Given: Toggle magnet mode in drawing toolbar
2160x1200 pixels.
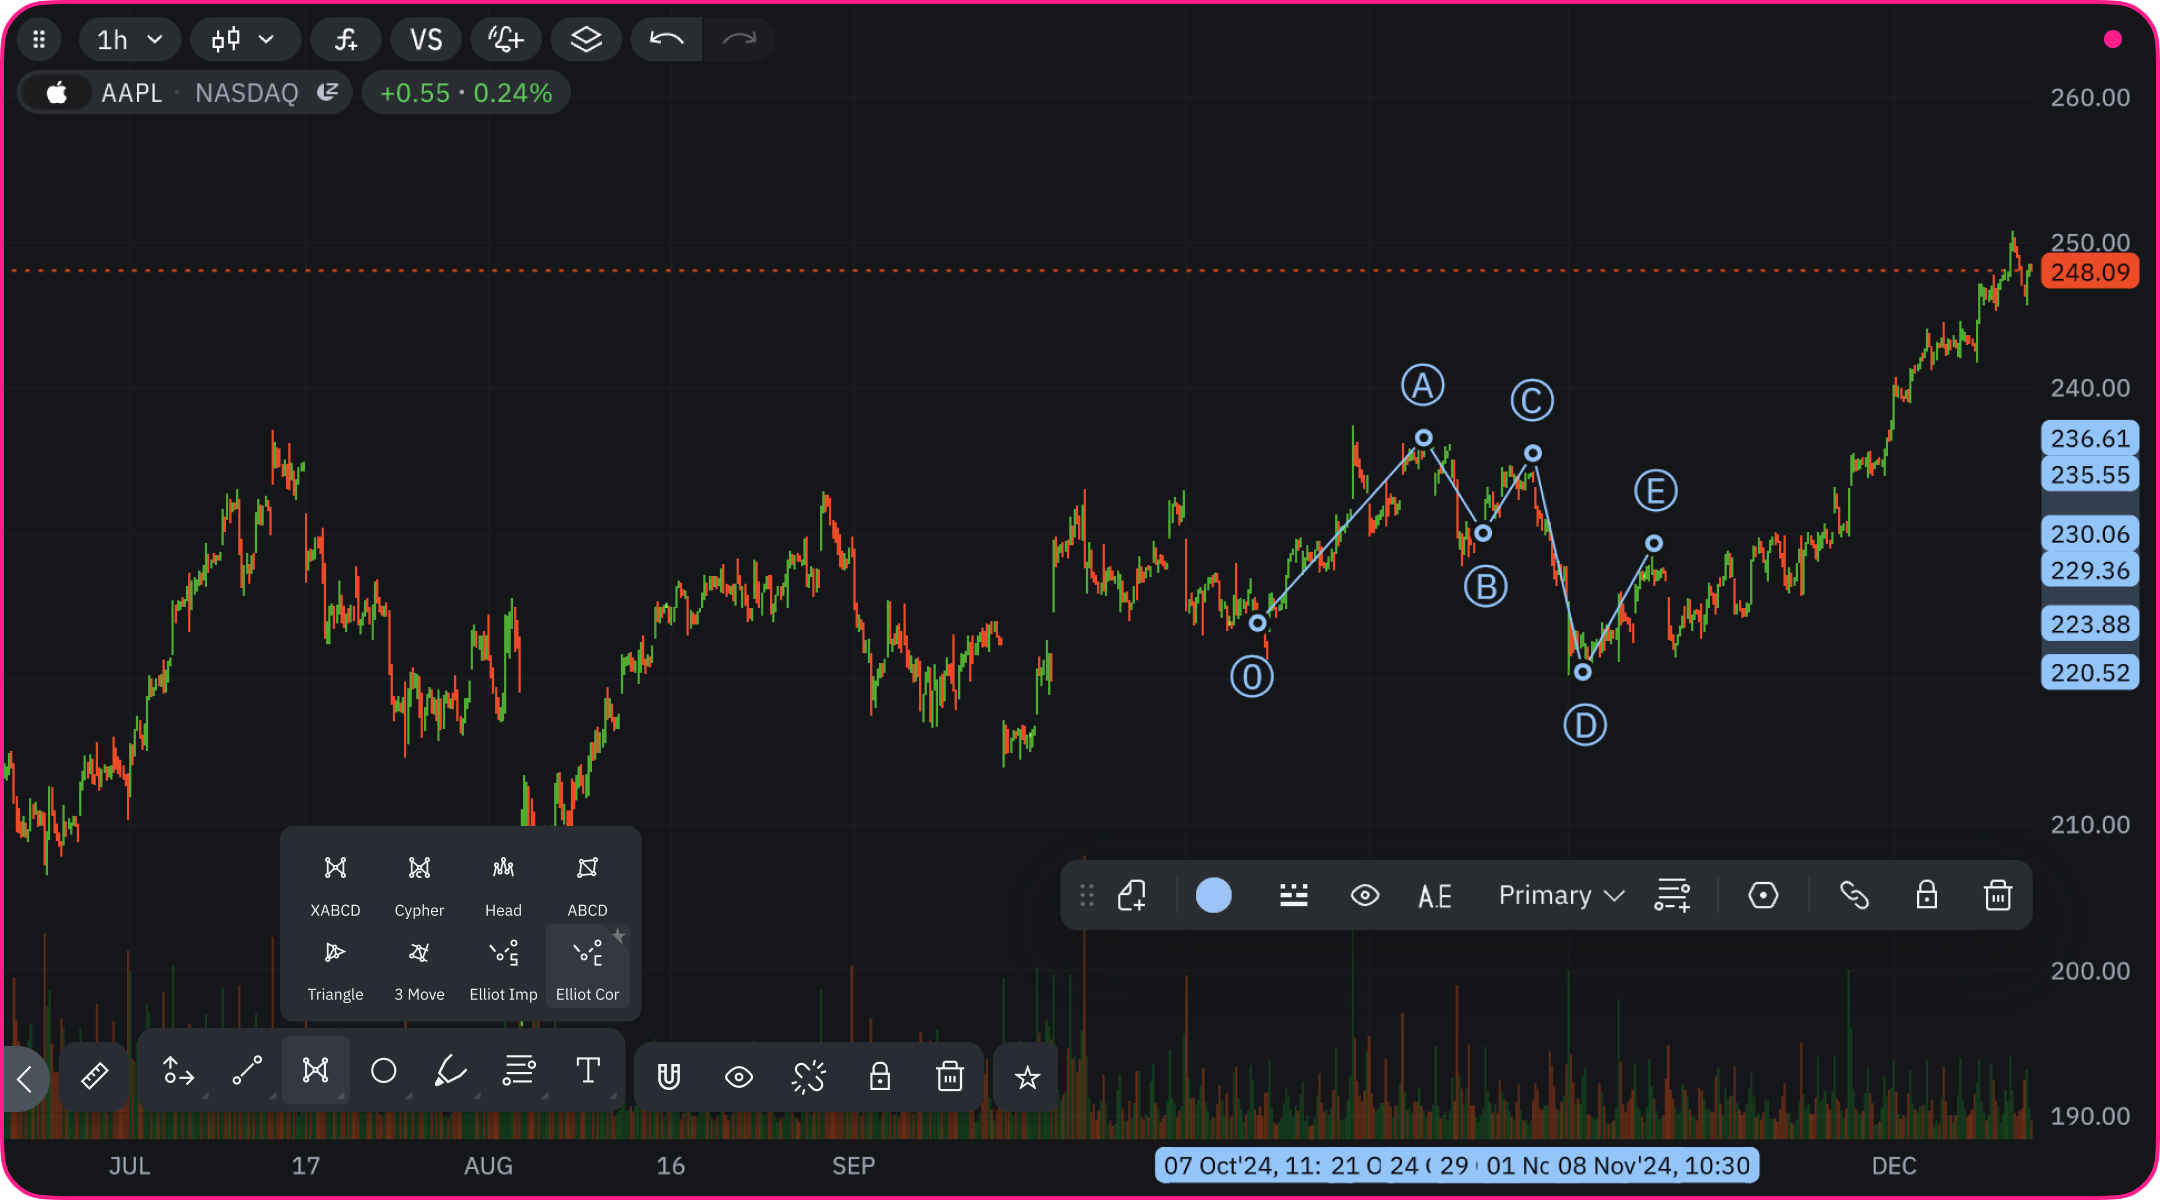Looking at the screenshot, I should [669, 1076].
